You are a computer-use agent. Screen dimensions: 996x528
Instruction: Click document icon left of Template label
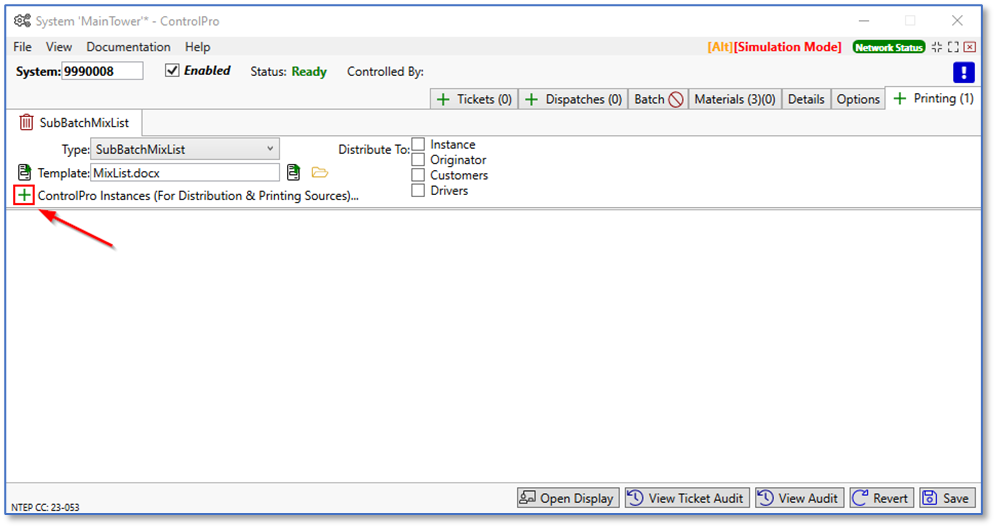coord(25,173)
